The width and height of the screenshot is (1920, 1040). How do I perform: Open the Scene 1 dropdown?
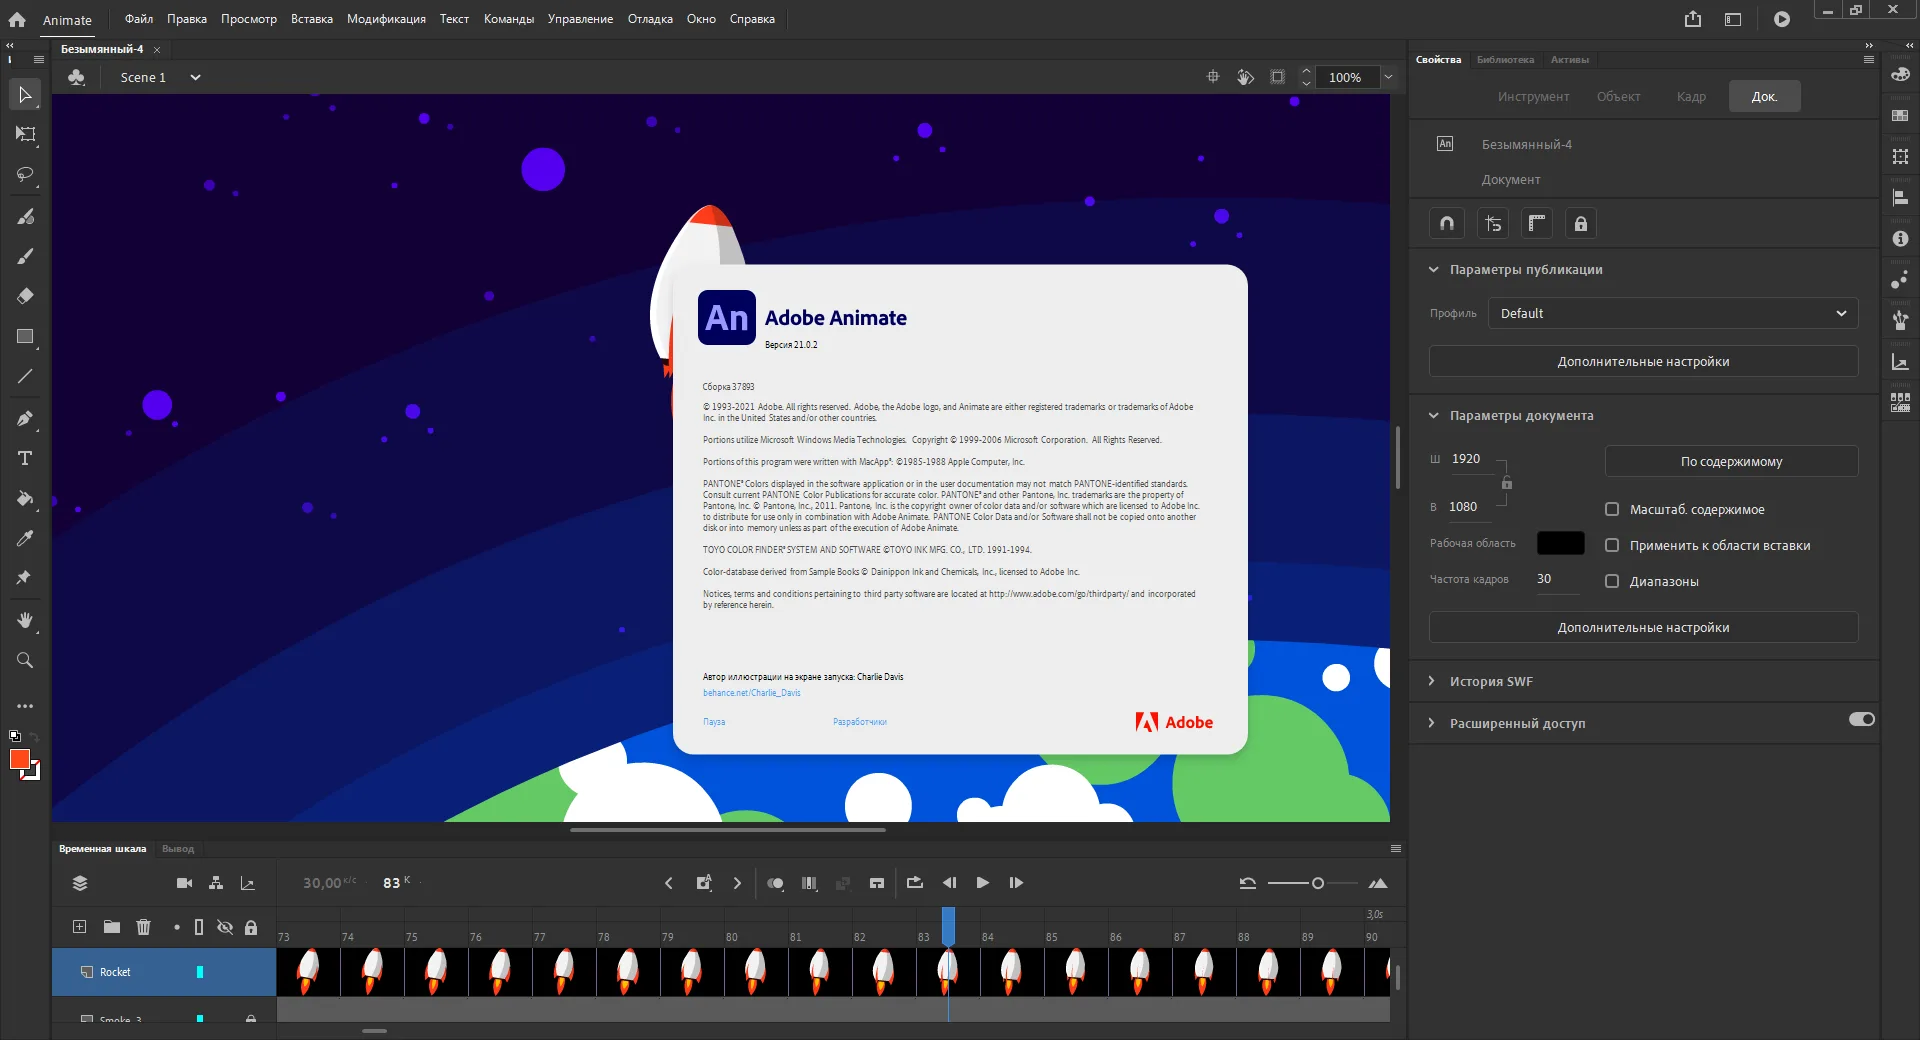(x=195, y=77)
